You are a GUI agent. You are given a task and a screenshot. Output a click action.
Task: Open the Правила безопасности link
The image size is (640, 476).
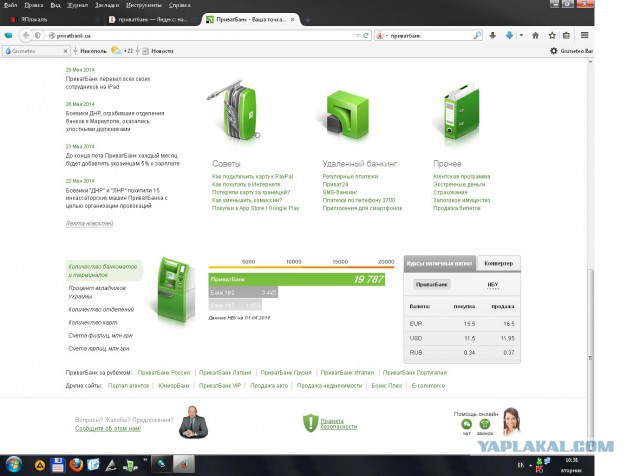338,424
